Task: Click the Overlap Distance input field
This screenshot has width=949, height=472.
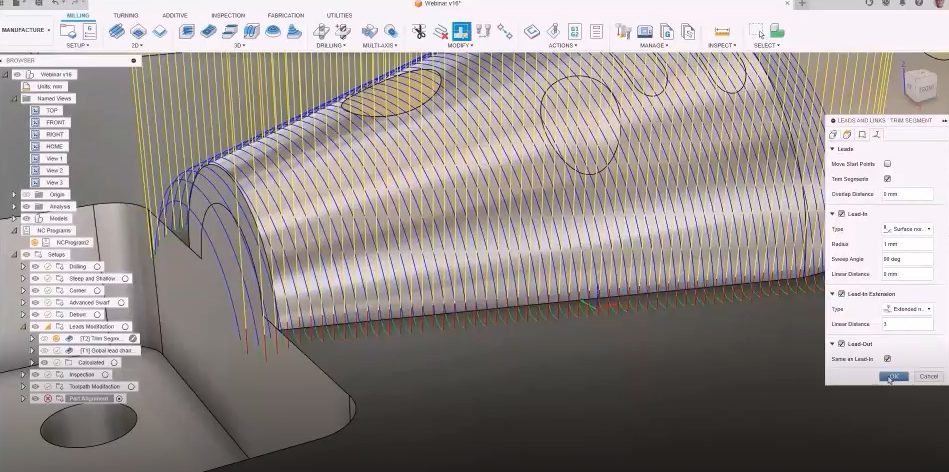Action: pos(907,194)
